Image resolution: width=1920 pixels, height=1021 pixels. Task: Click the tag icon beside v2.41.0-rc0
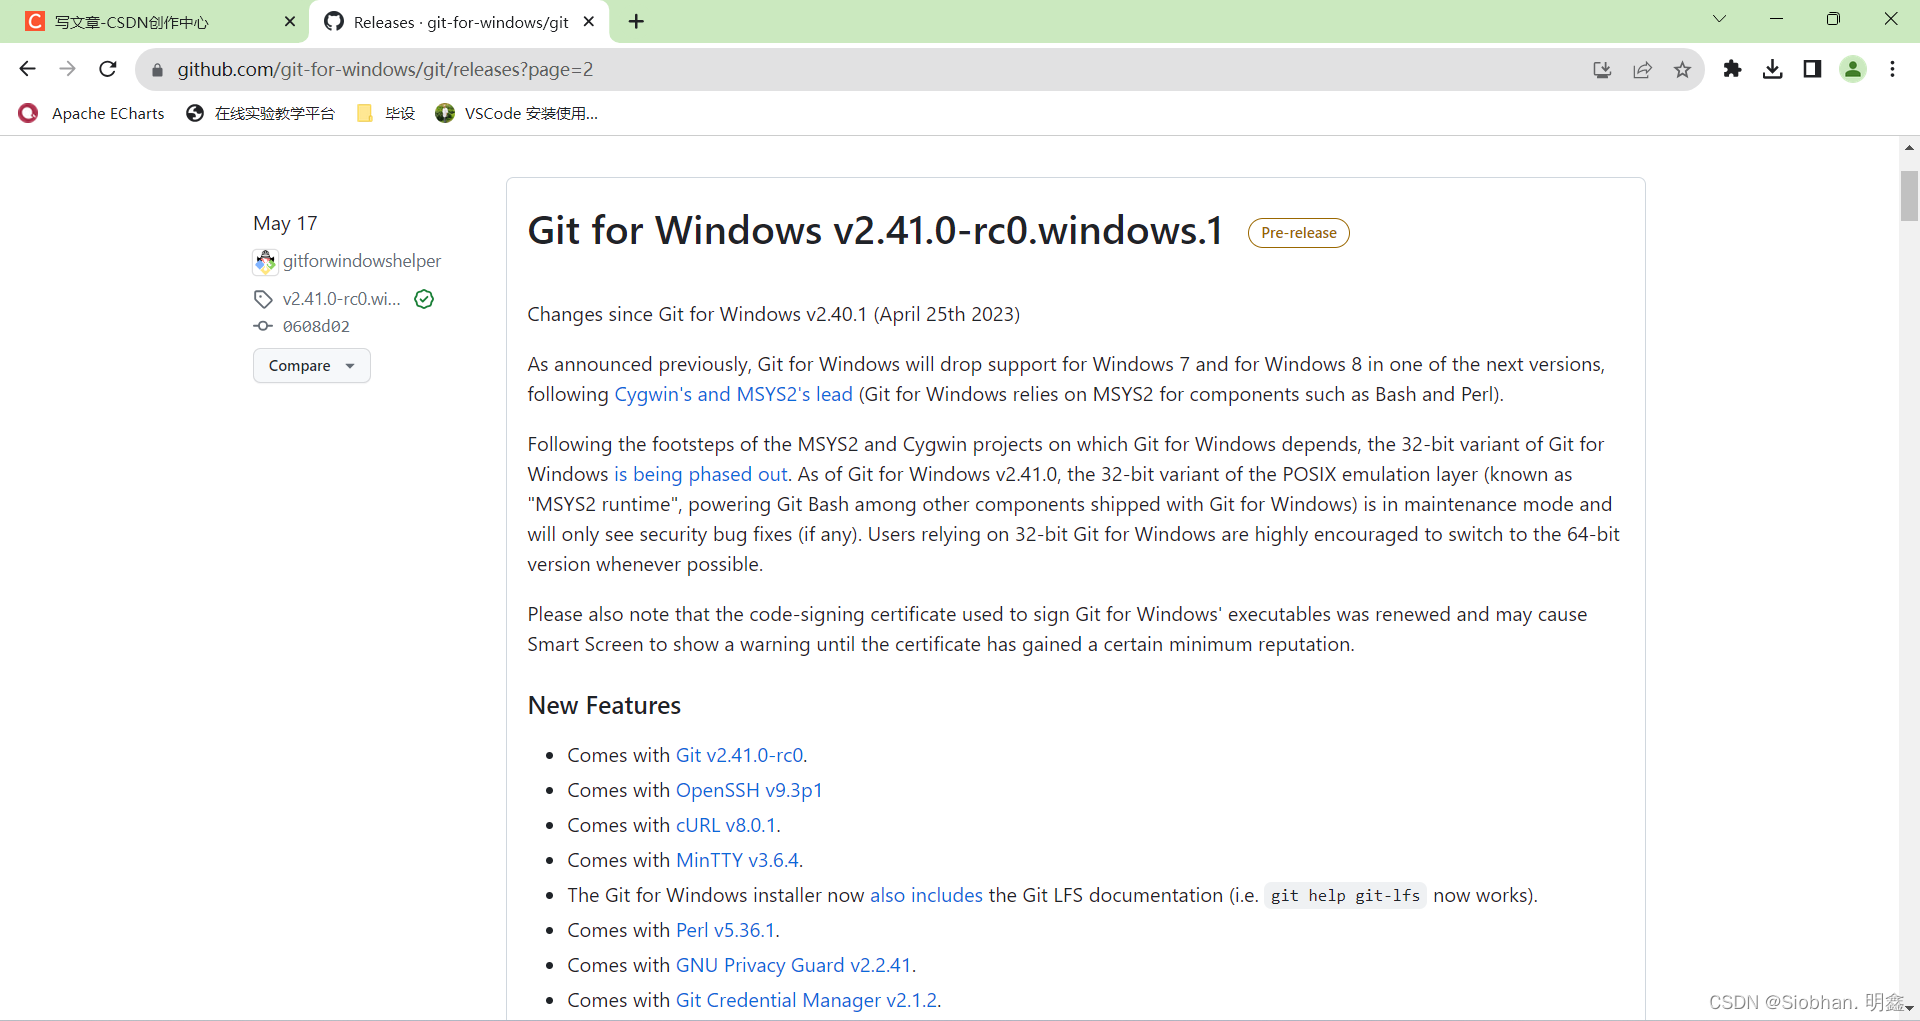[x=263, y=299]
